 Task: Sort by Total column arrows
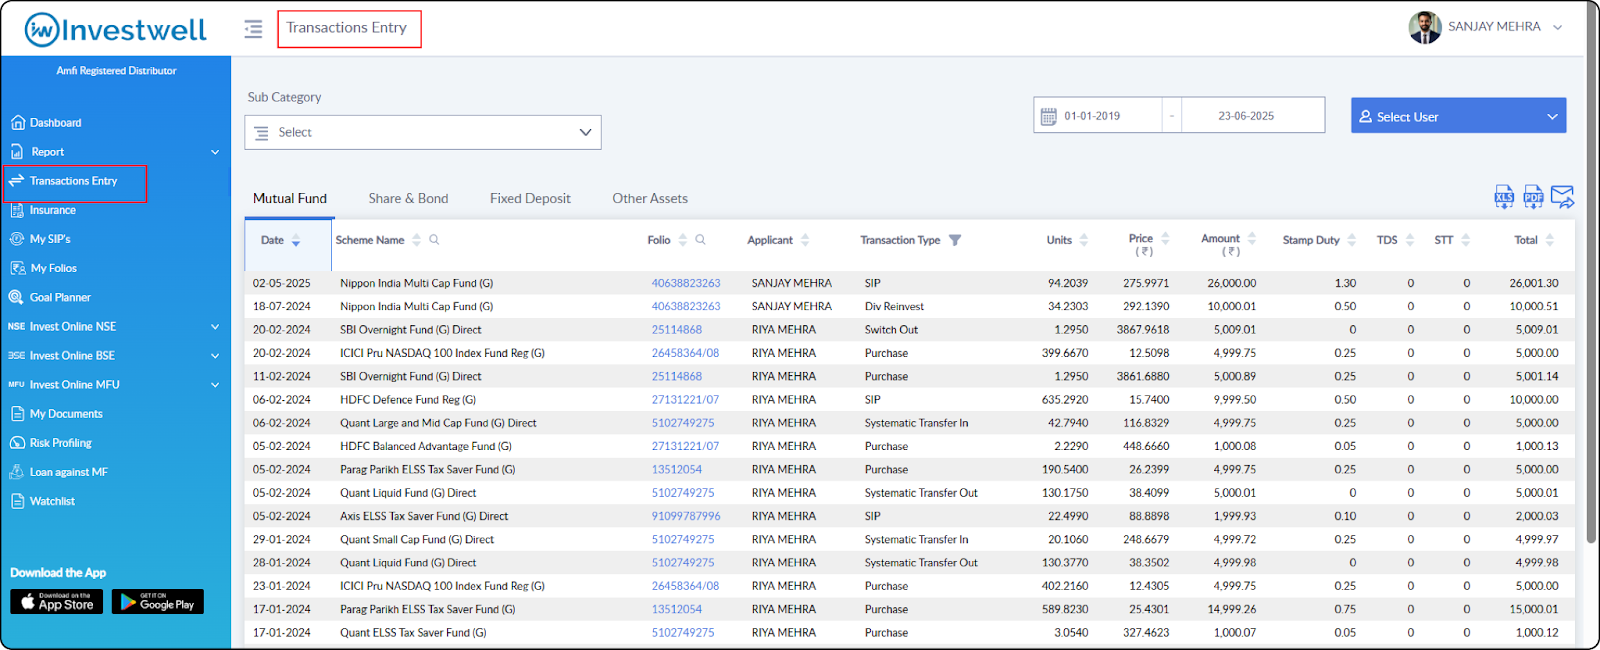pos(1550,240)
